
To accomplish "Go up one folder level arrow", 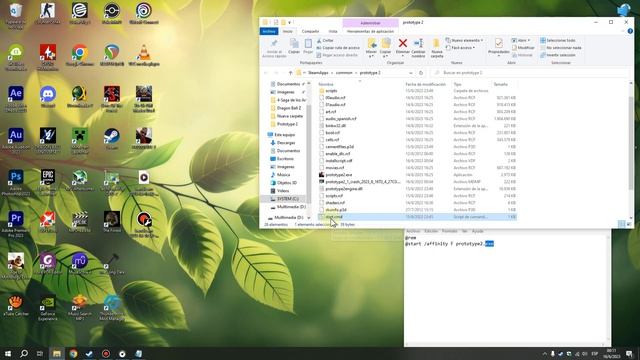I will pos(290,73).
